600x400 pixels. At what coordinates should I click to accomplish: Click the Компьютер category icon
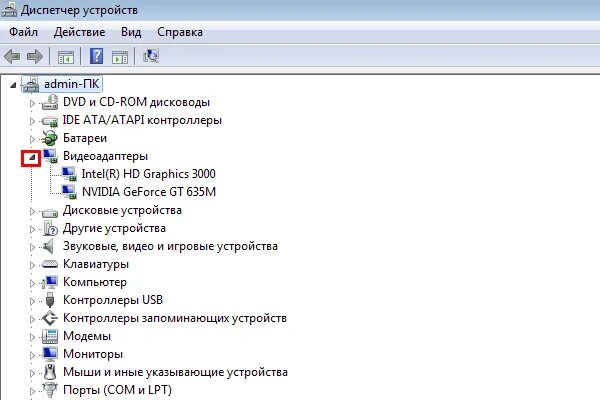pyautogui.click(x=50, y=282)
